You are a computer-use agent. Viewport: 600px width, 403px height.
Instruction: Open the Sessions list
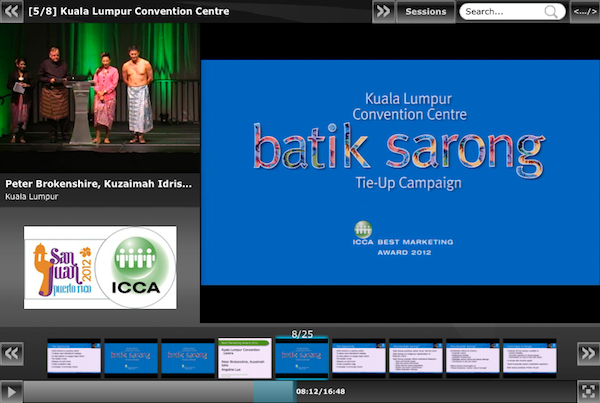coord(426,11)
